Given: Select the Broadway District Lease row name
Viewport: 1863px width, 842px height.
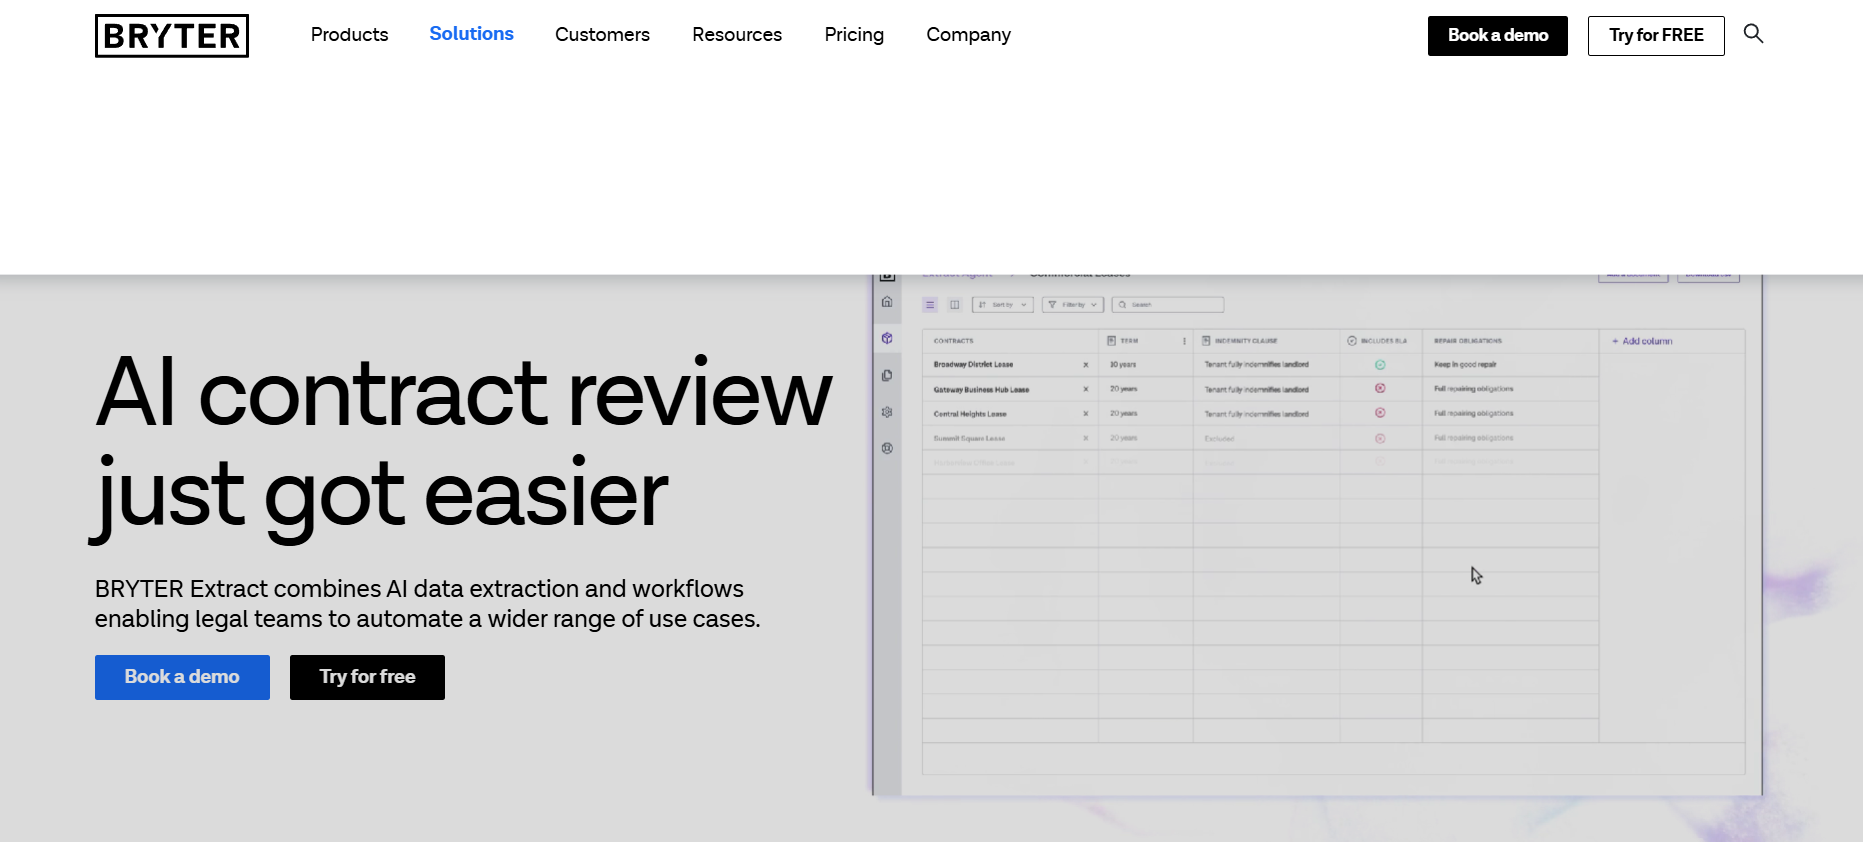Looking at the screenshot, I should tap(973, 365).
